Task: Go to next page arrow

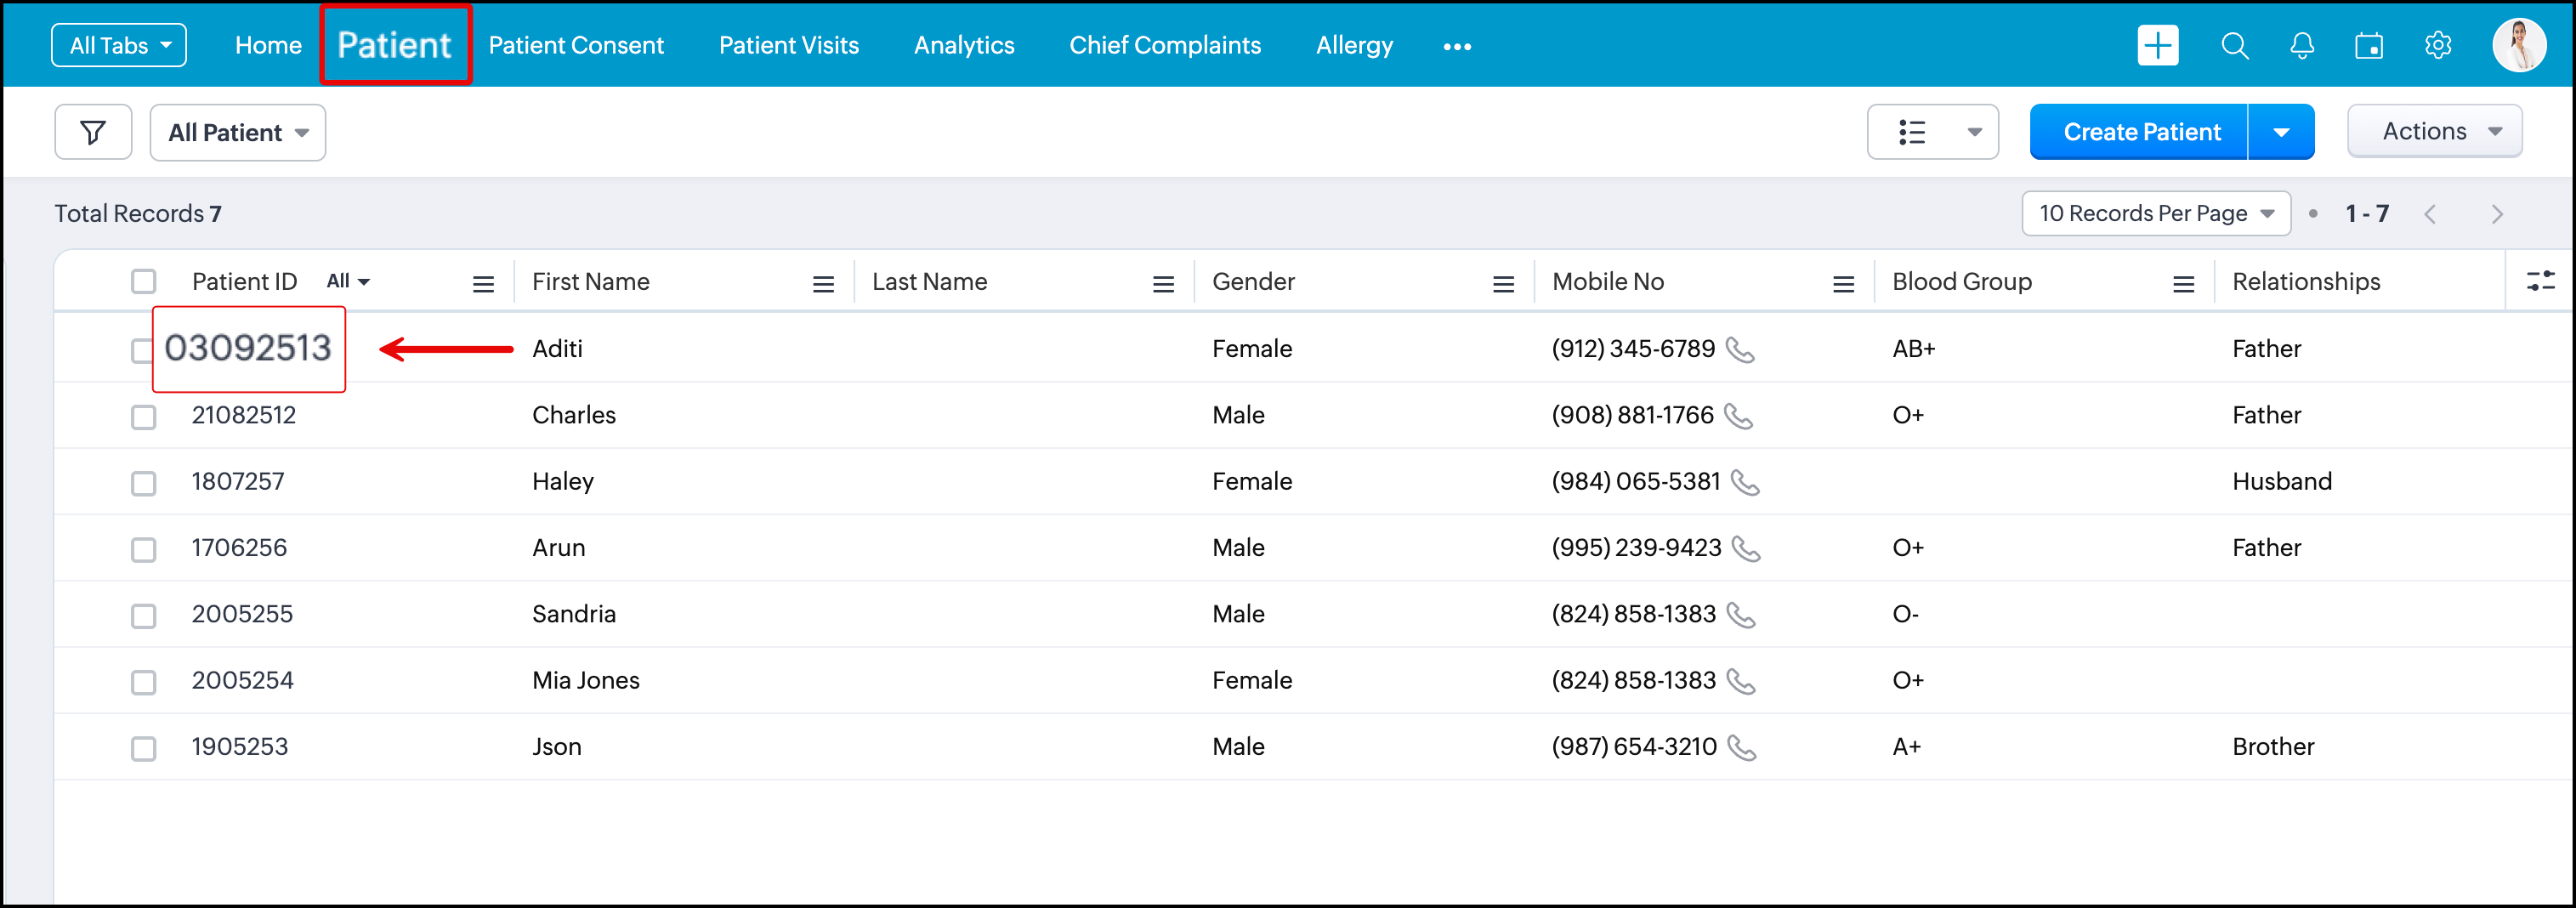Action: [2496, 214]
